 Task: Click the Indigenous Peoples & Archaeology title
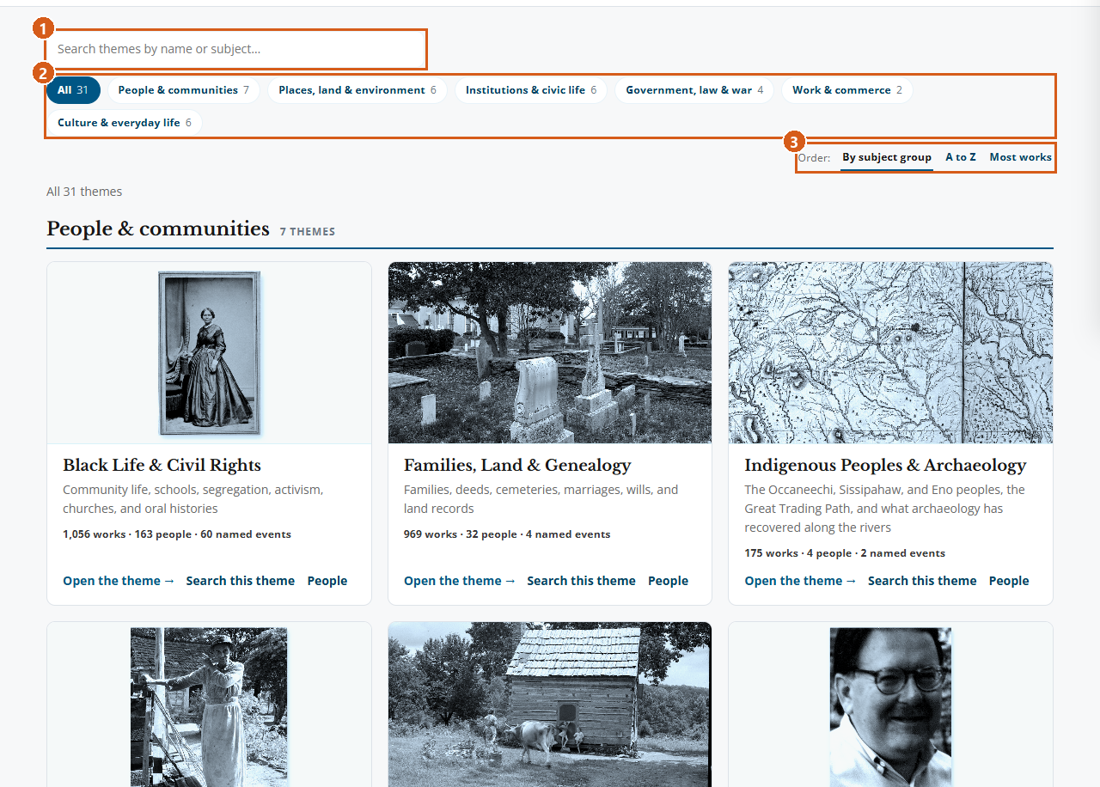click(885, 465)
